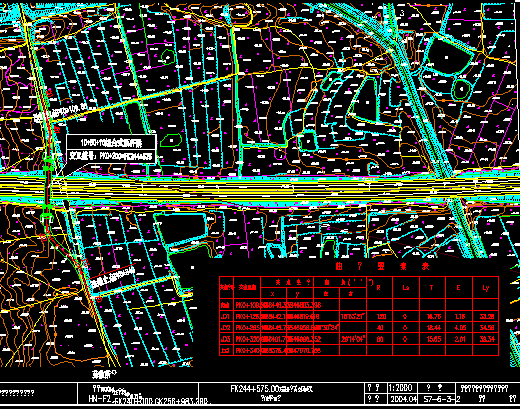Click the Ls column header

405,288
